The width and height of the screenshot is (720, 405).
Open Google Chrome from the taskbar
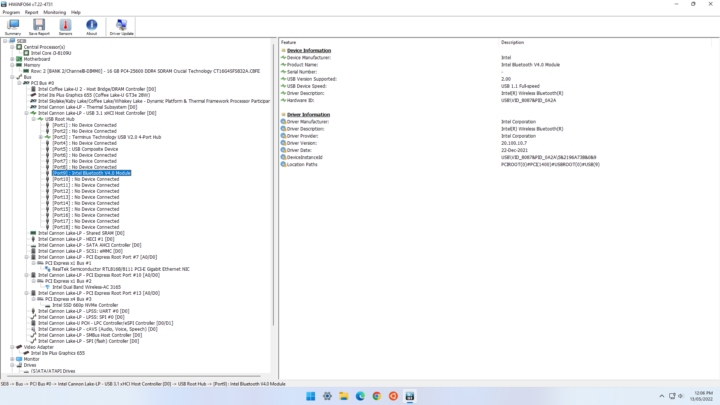click(x=377, y=396)
